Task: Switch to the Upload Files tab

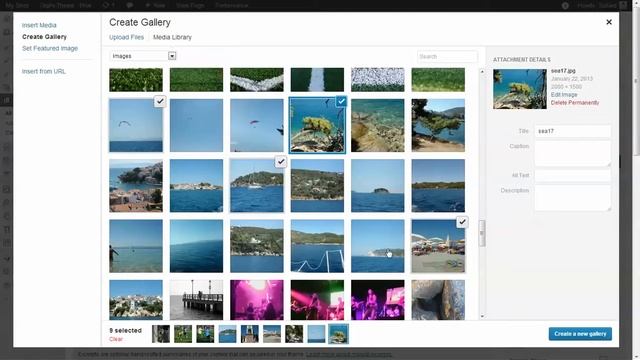Action: 127,37
